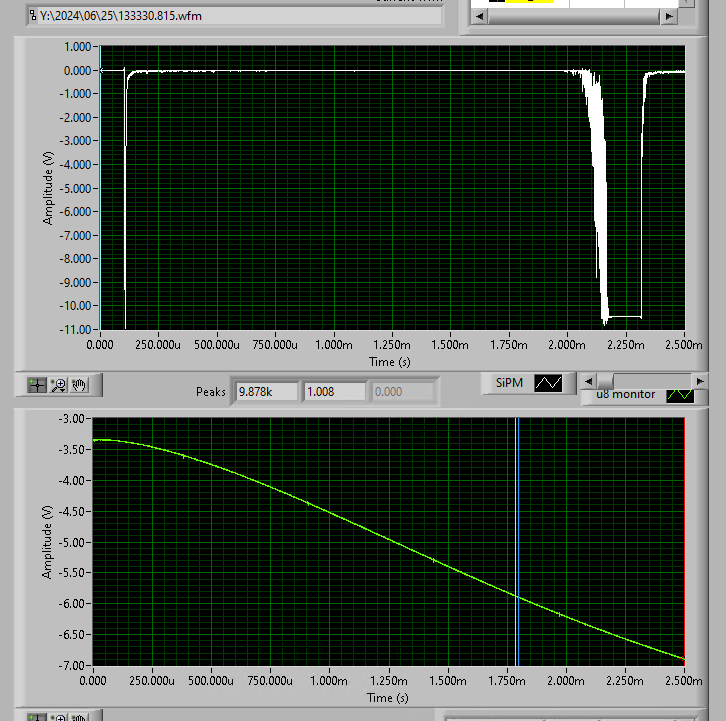The height and width of the screenshot is (721, 726).
Task: Click the left scroll arrow above the top graph
Action: pyautogui.click(x=480, y=16)
